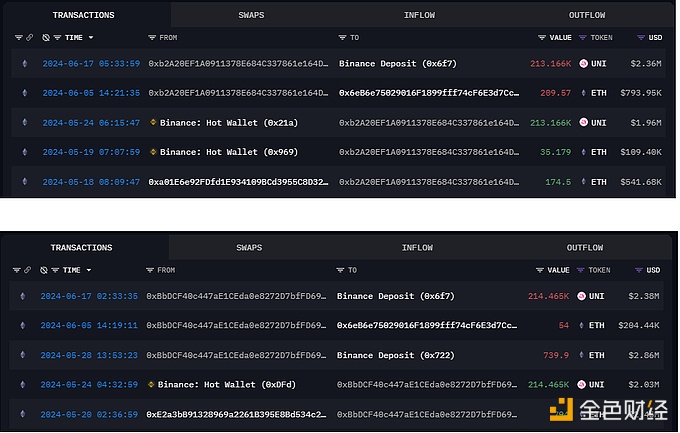Click the UNI token icon in the 213.166K $2.36M row
The height and width of the screenshot is (433, 680).
583,64
